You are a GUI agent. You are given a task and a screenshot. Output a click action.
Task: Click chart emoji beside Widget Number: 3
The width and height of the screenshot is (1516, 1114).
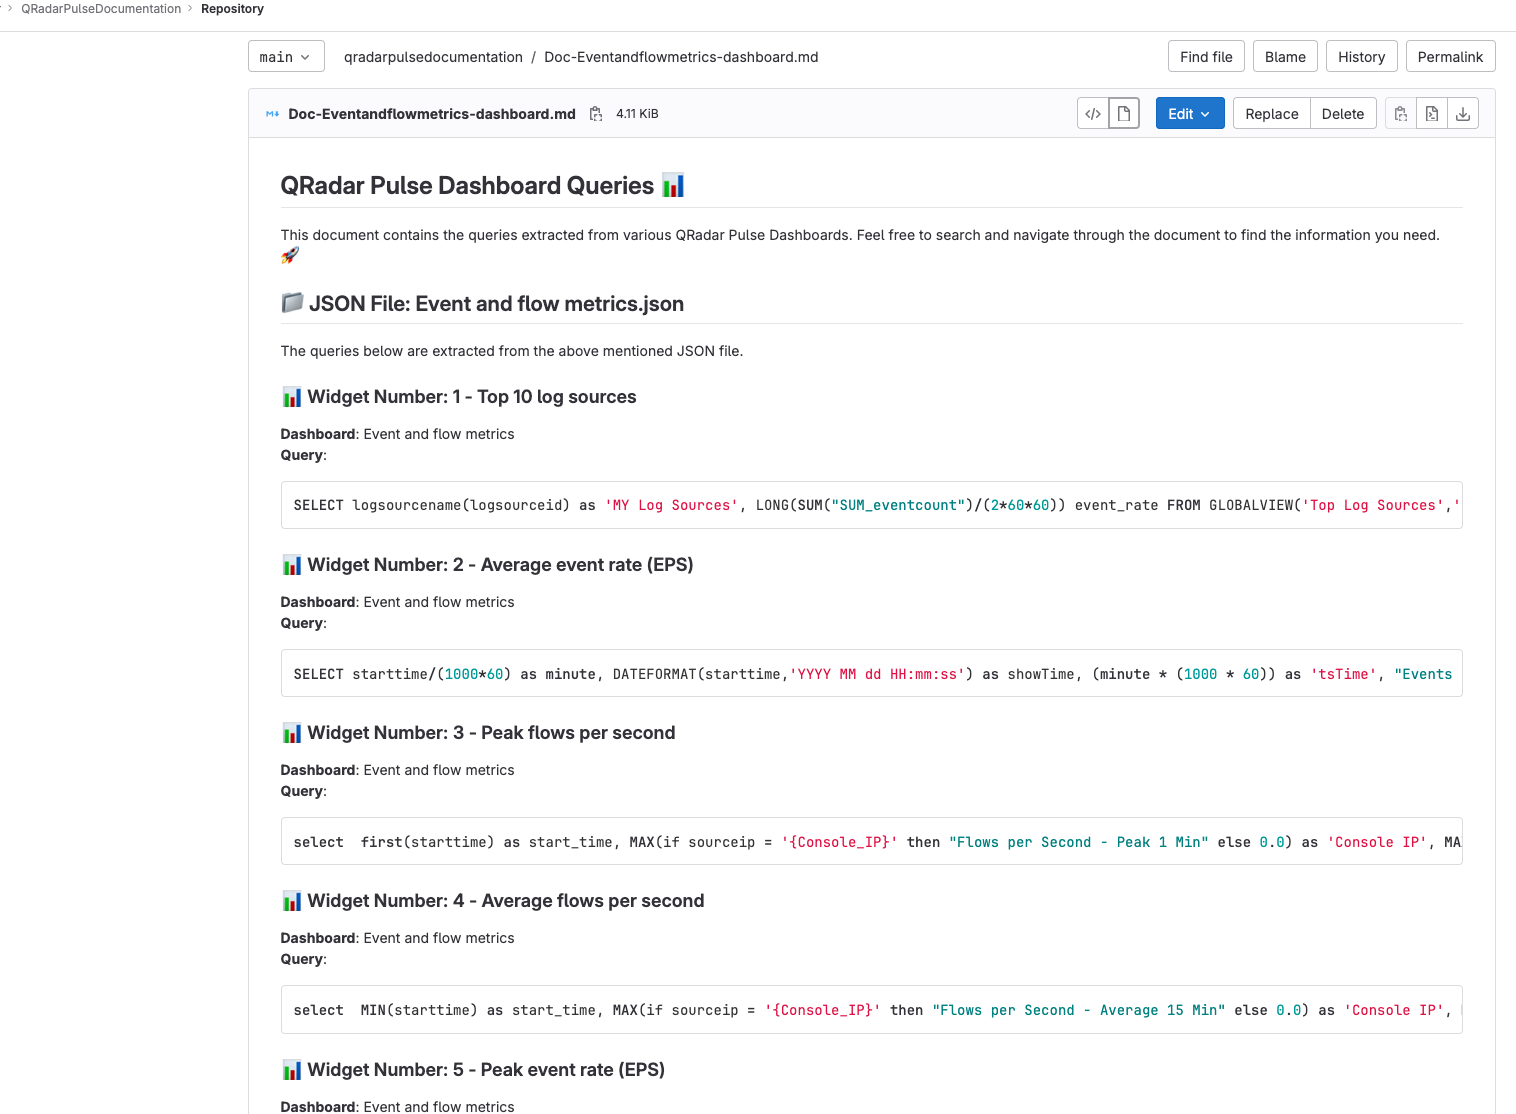coord(292,733)
